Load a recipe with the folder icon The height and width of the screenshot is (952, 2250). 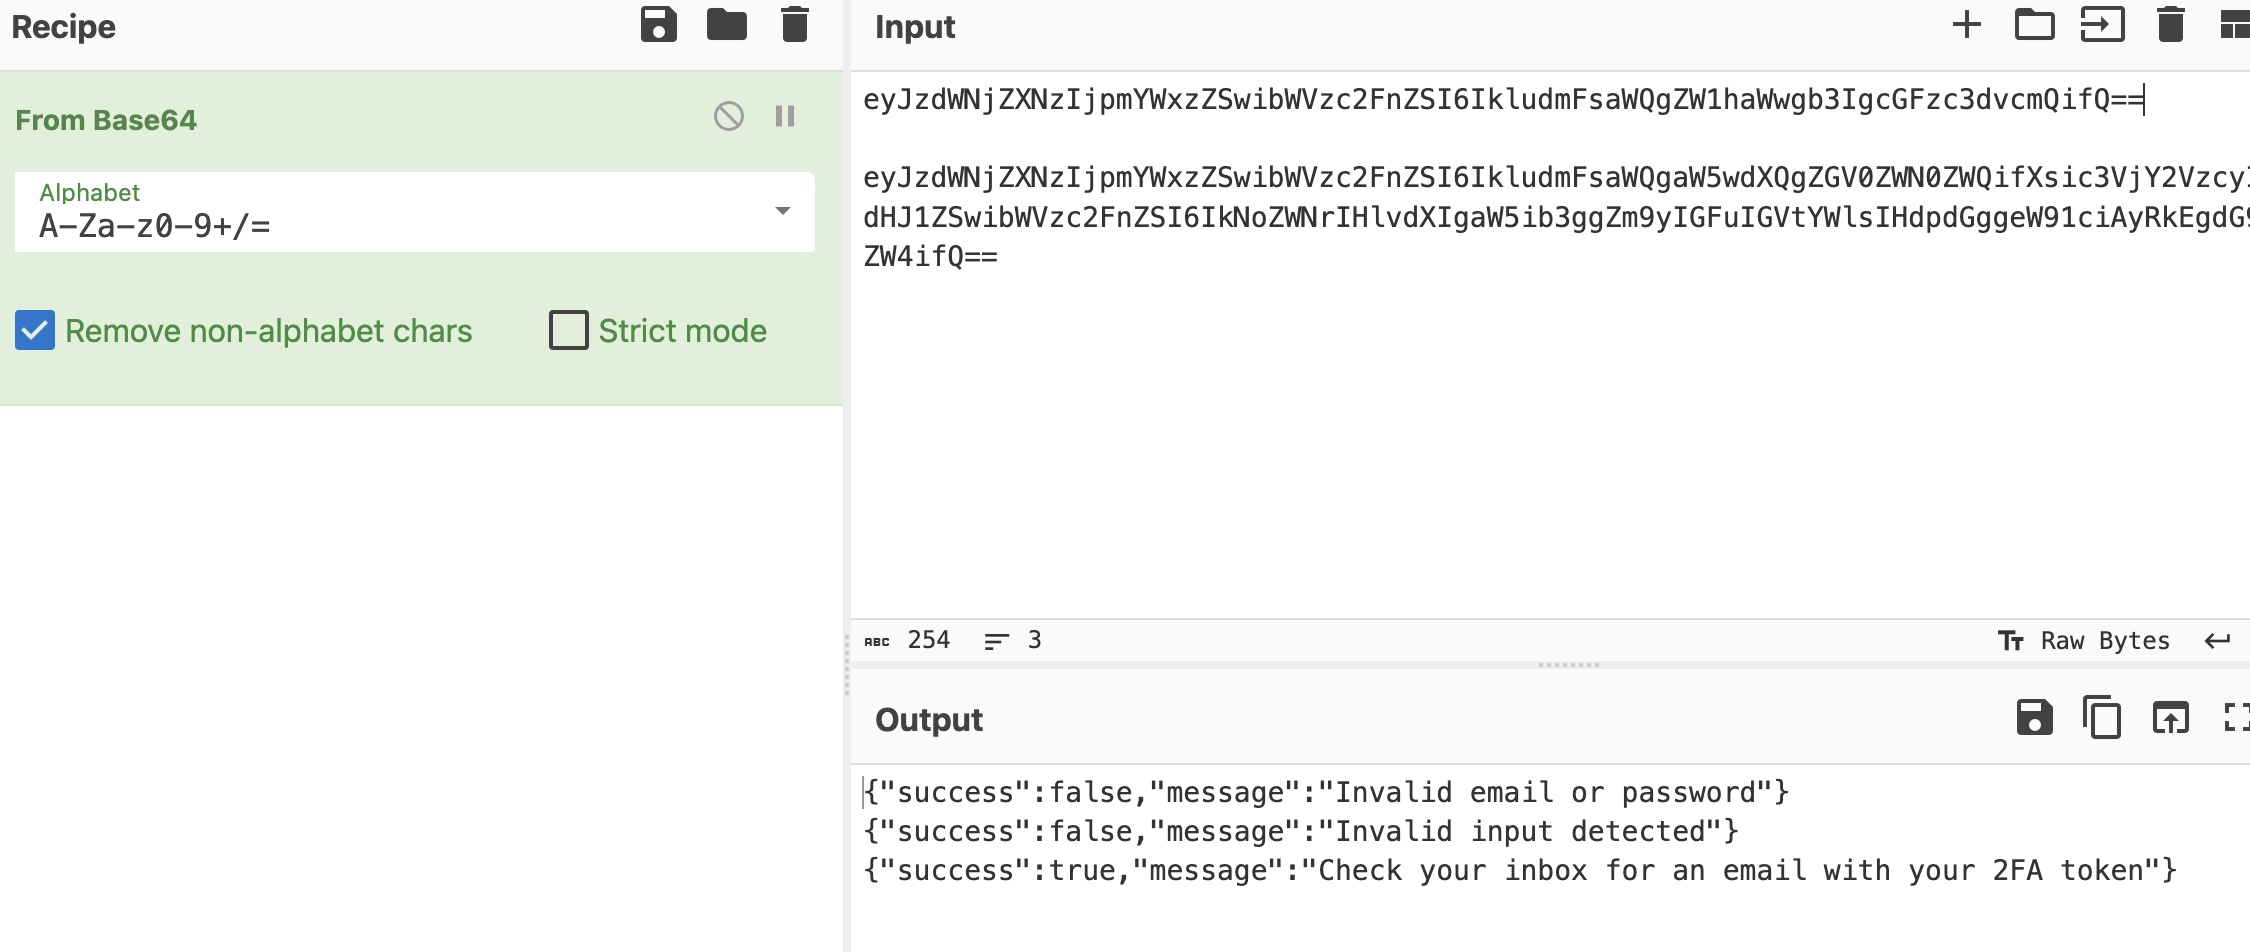tap(726, 24)
